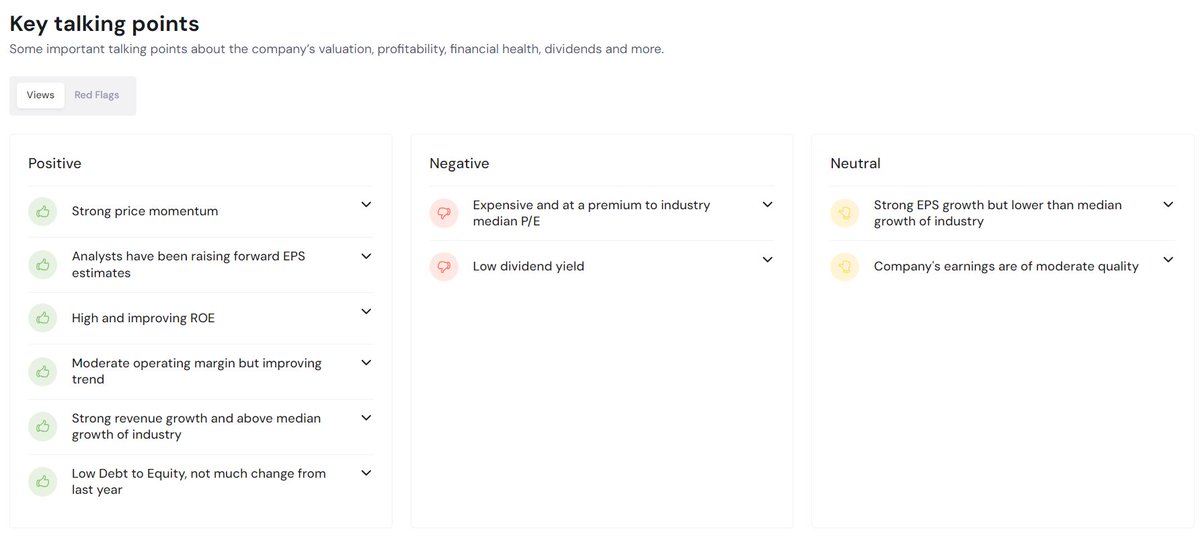This screenshot has width=1200, height=545.
Task: Click thumbs-up icon beside Low Debt to Equity
Action: (43, 481)
